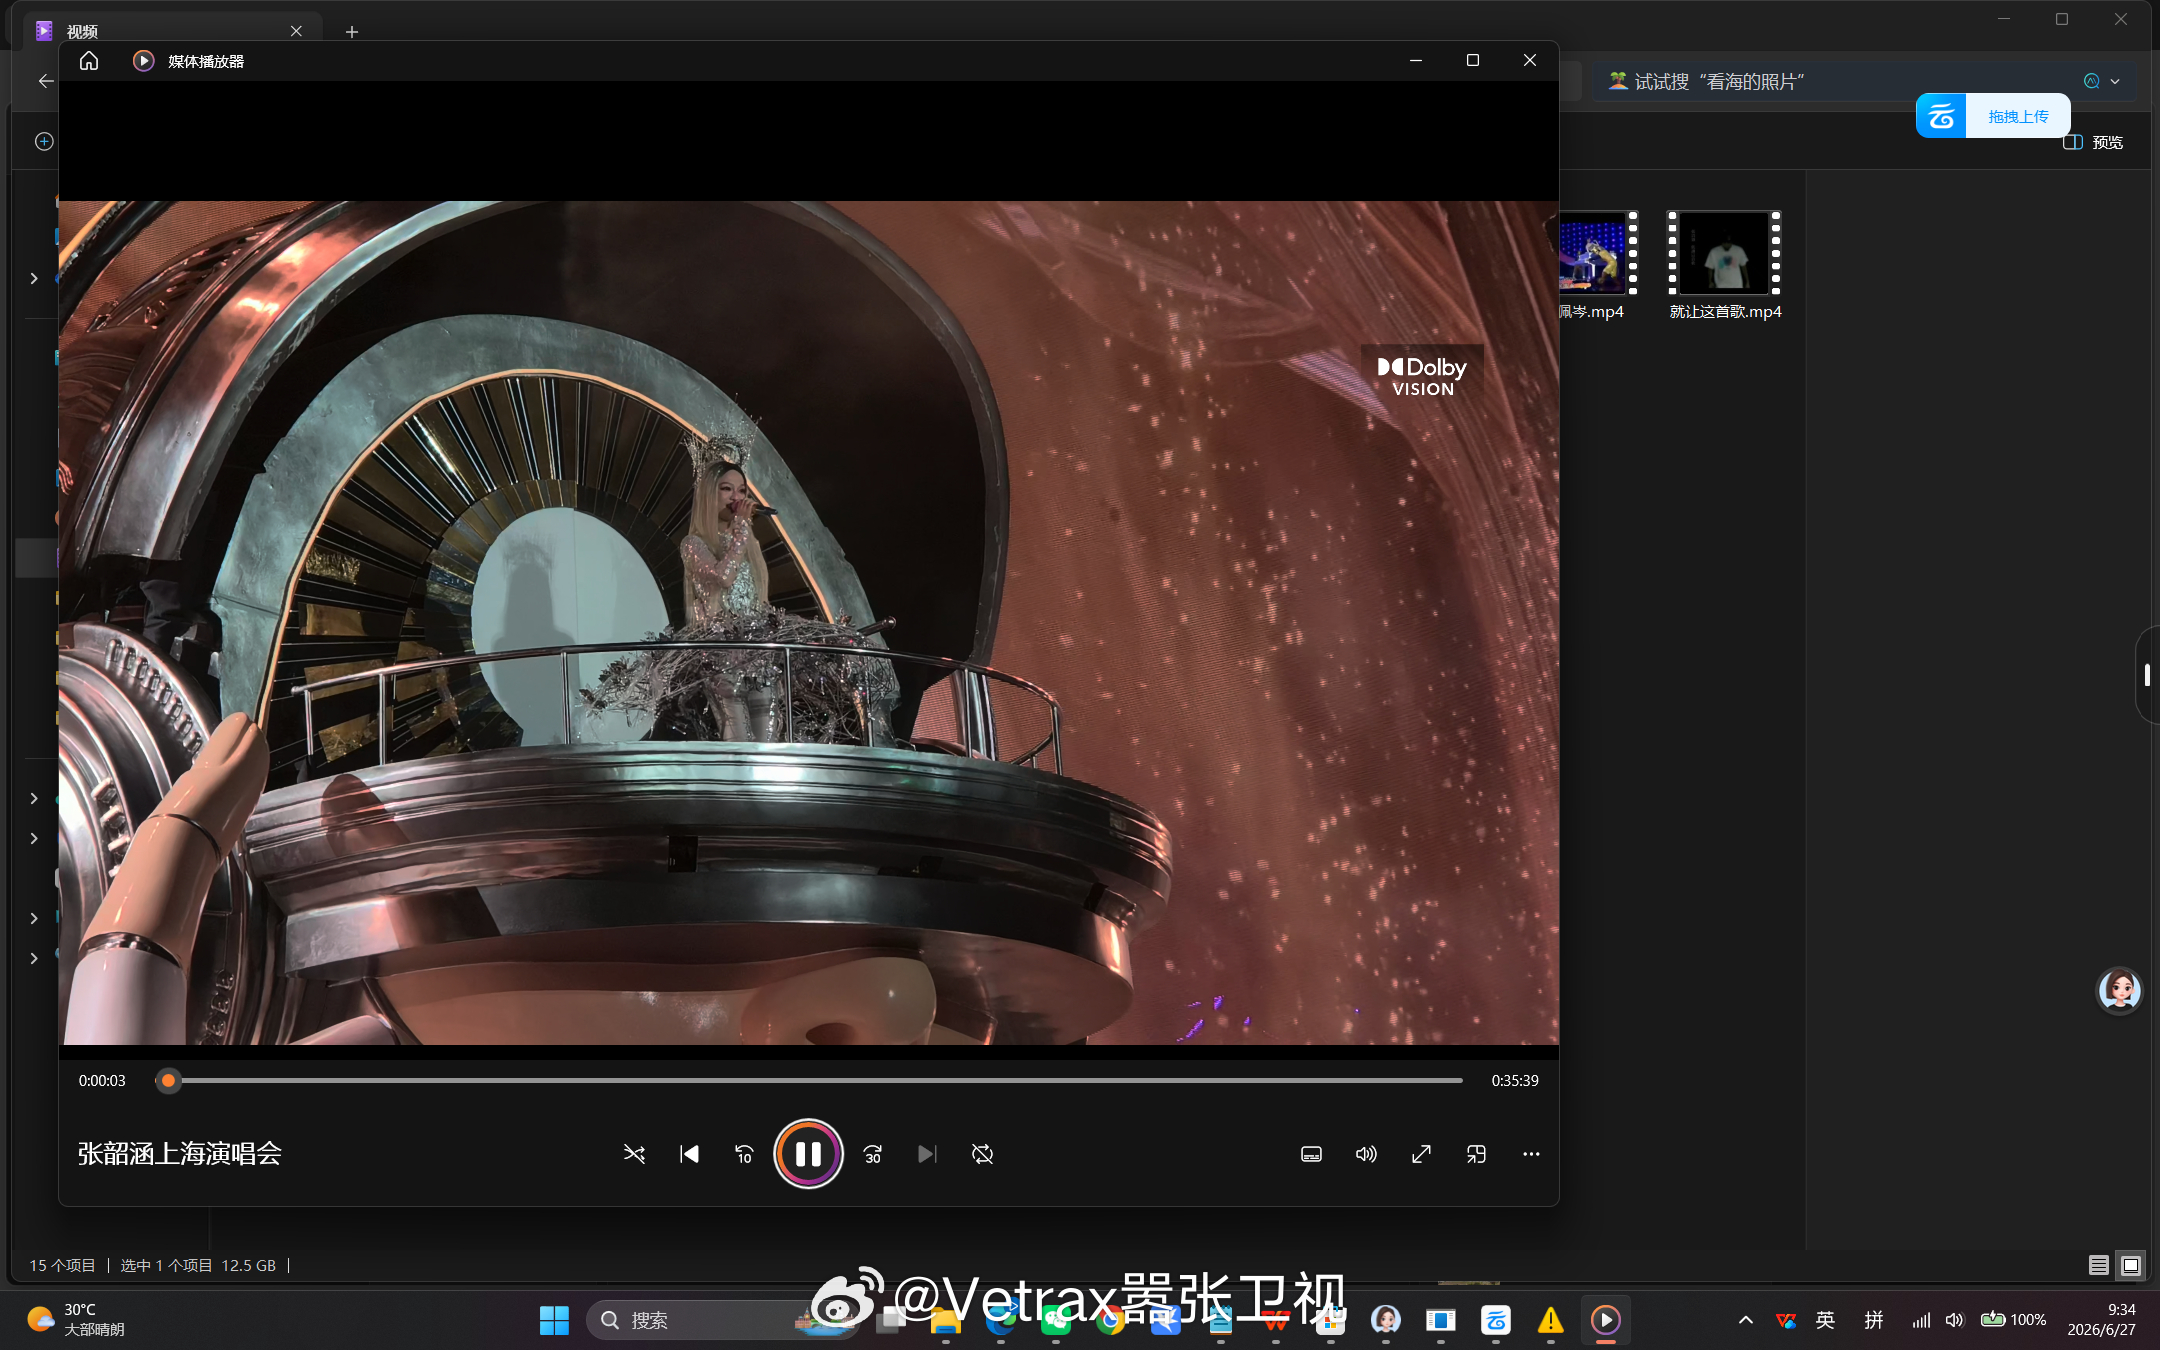Pause the video playback

click(808, 1154)
